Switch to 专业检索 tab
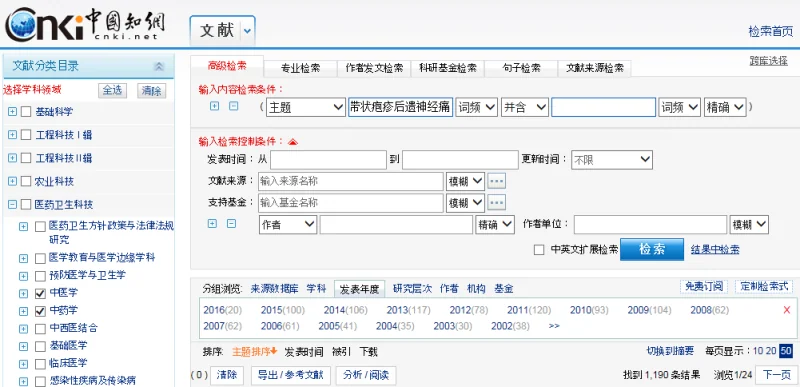 coord(301,68)
